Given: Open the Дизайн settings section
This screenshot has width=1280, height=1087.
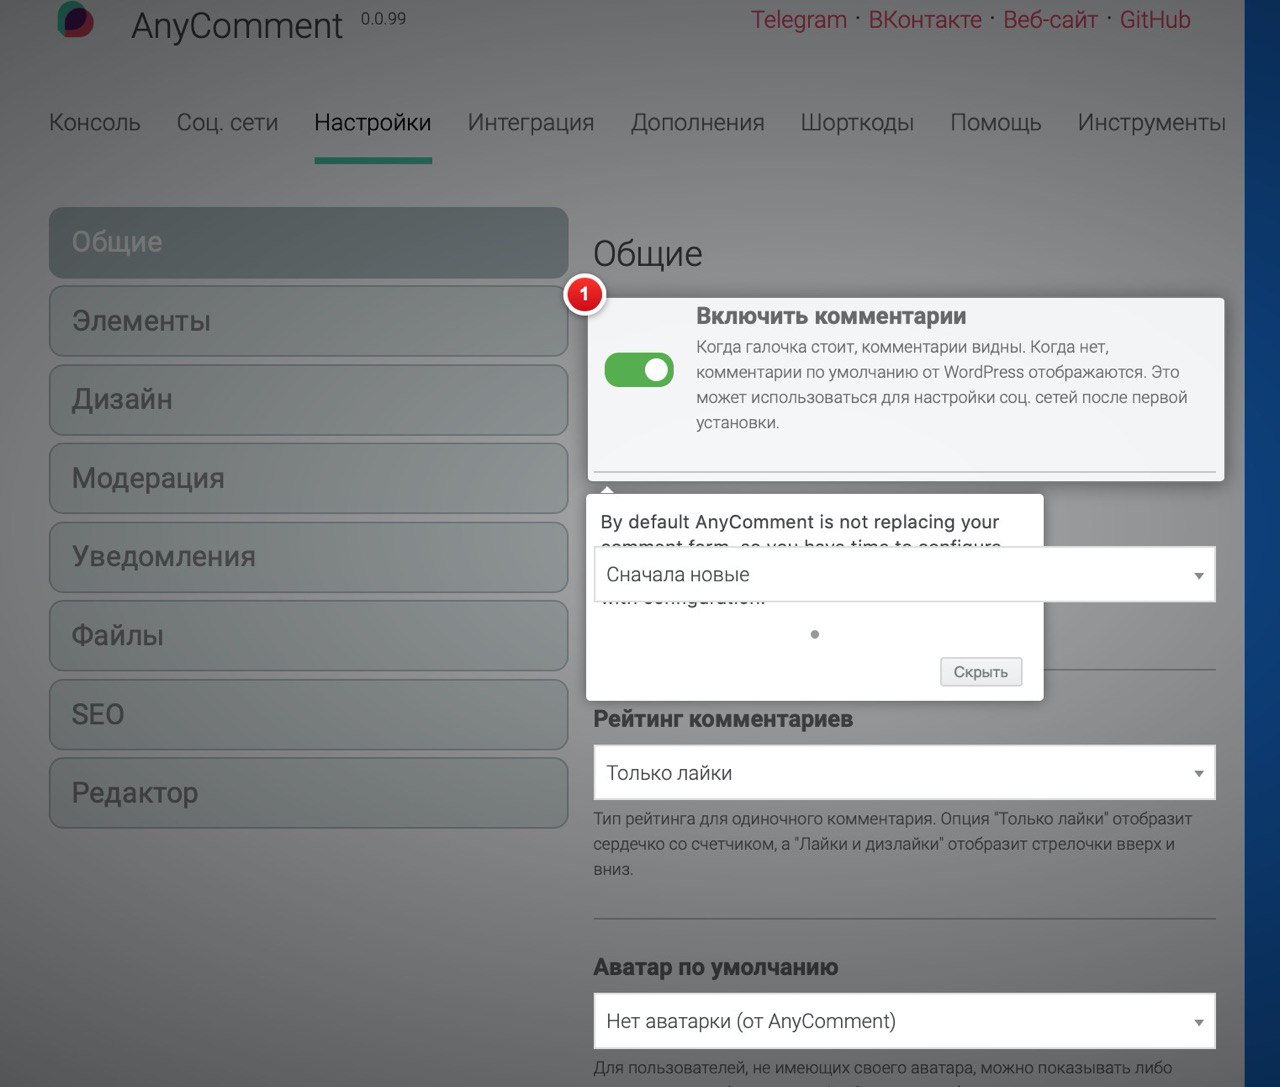Looking at the screenshot, I should point(308,400).
